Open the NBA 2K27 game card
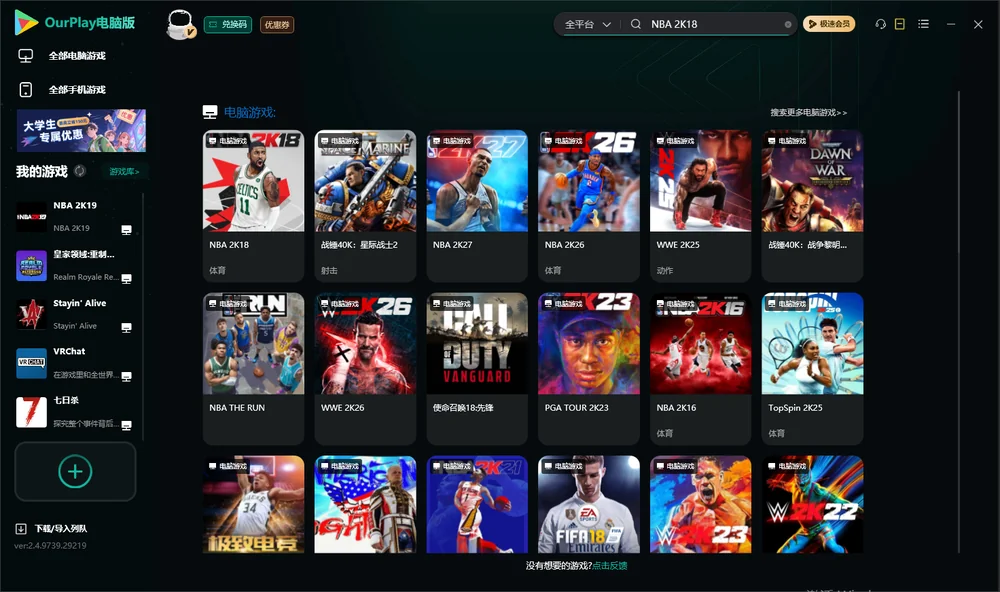 coord(477,206)
